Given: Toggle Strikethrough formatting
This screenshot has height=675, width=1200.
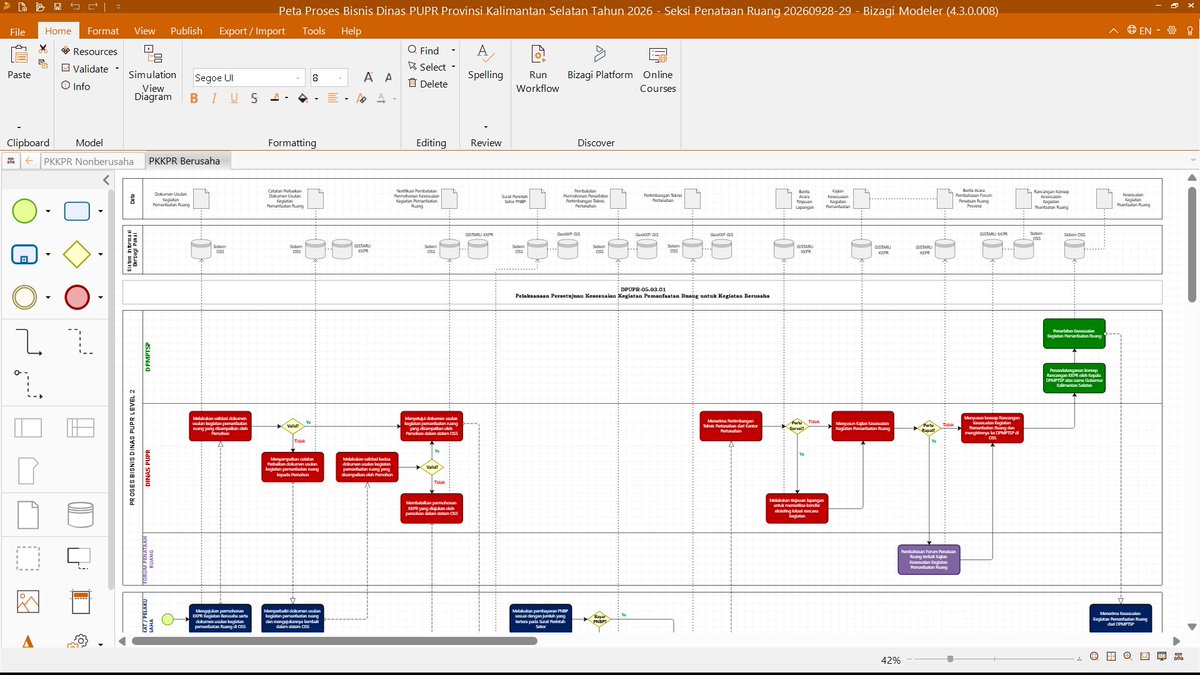Looking at the screenshot, I should pos(254,98).
